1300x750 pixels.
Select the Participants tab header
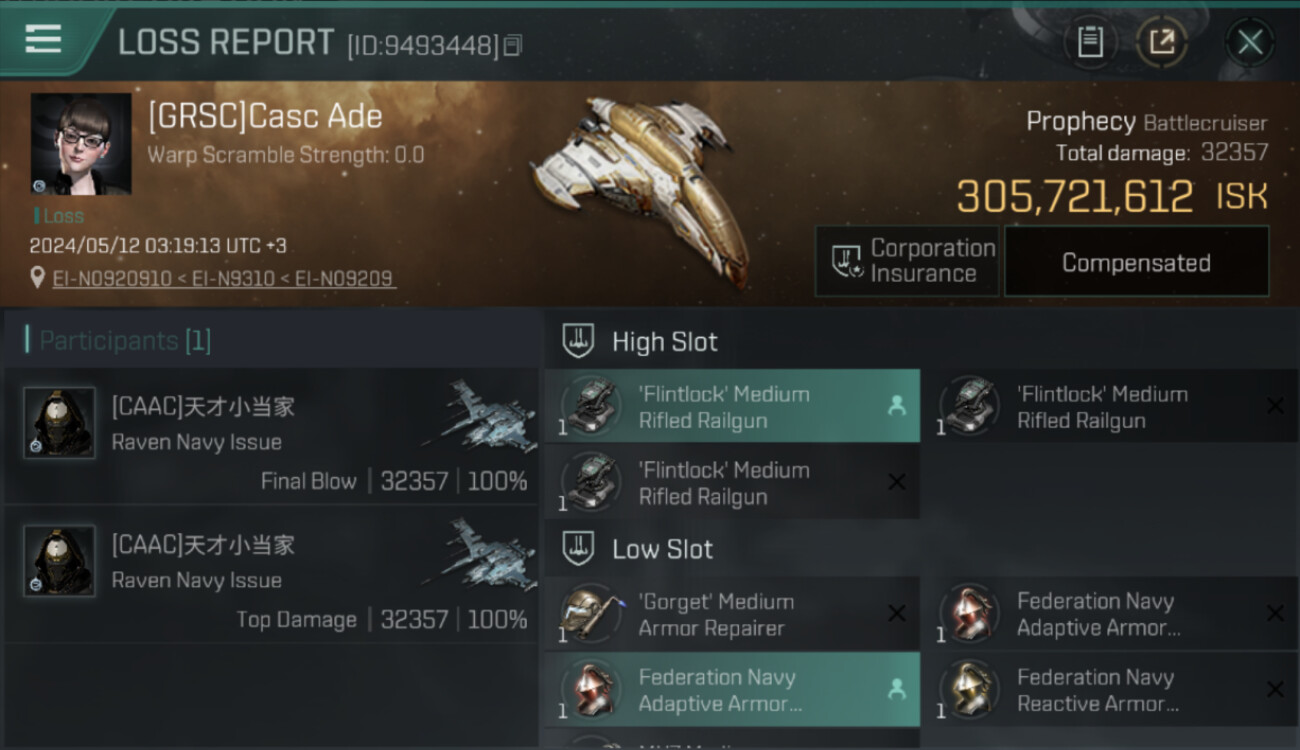point(119,341)
